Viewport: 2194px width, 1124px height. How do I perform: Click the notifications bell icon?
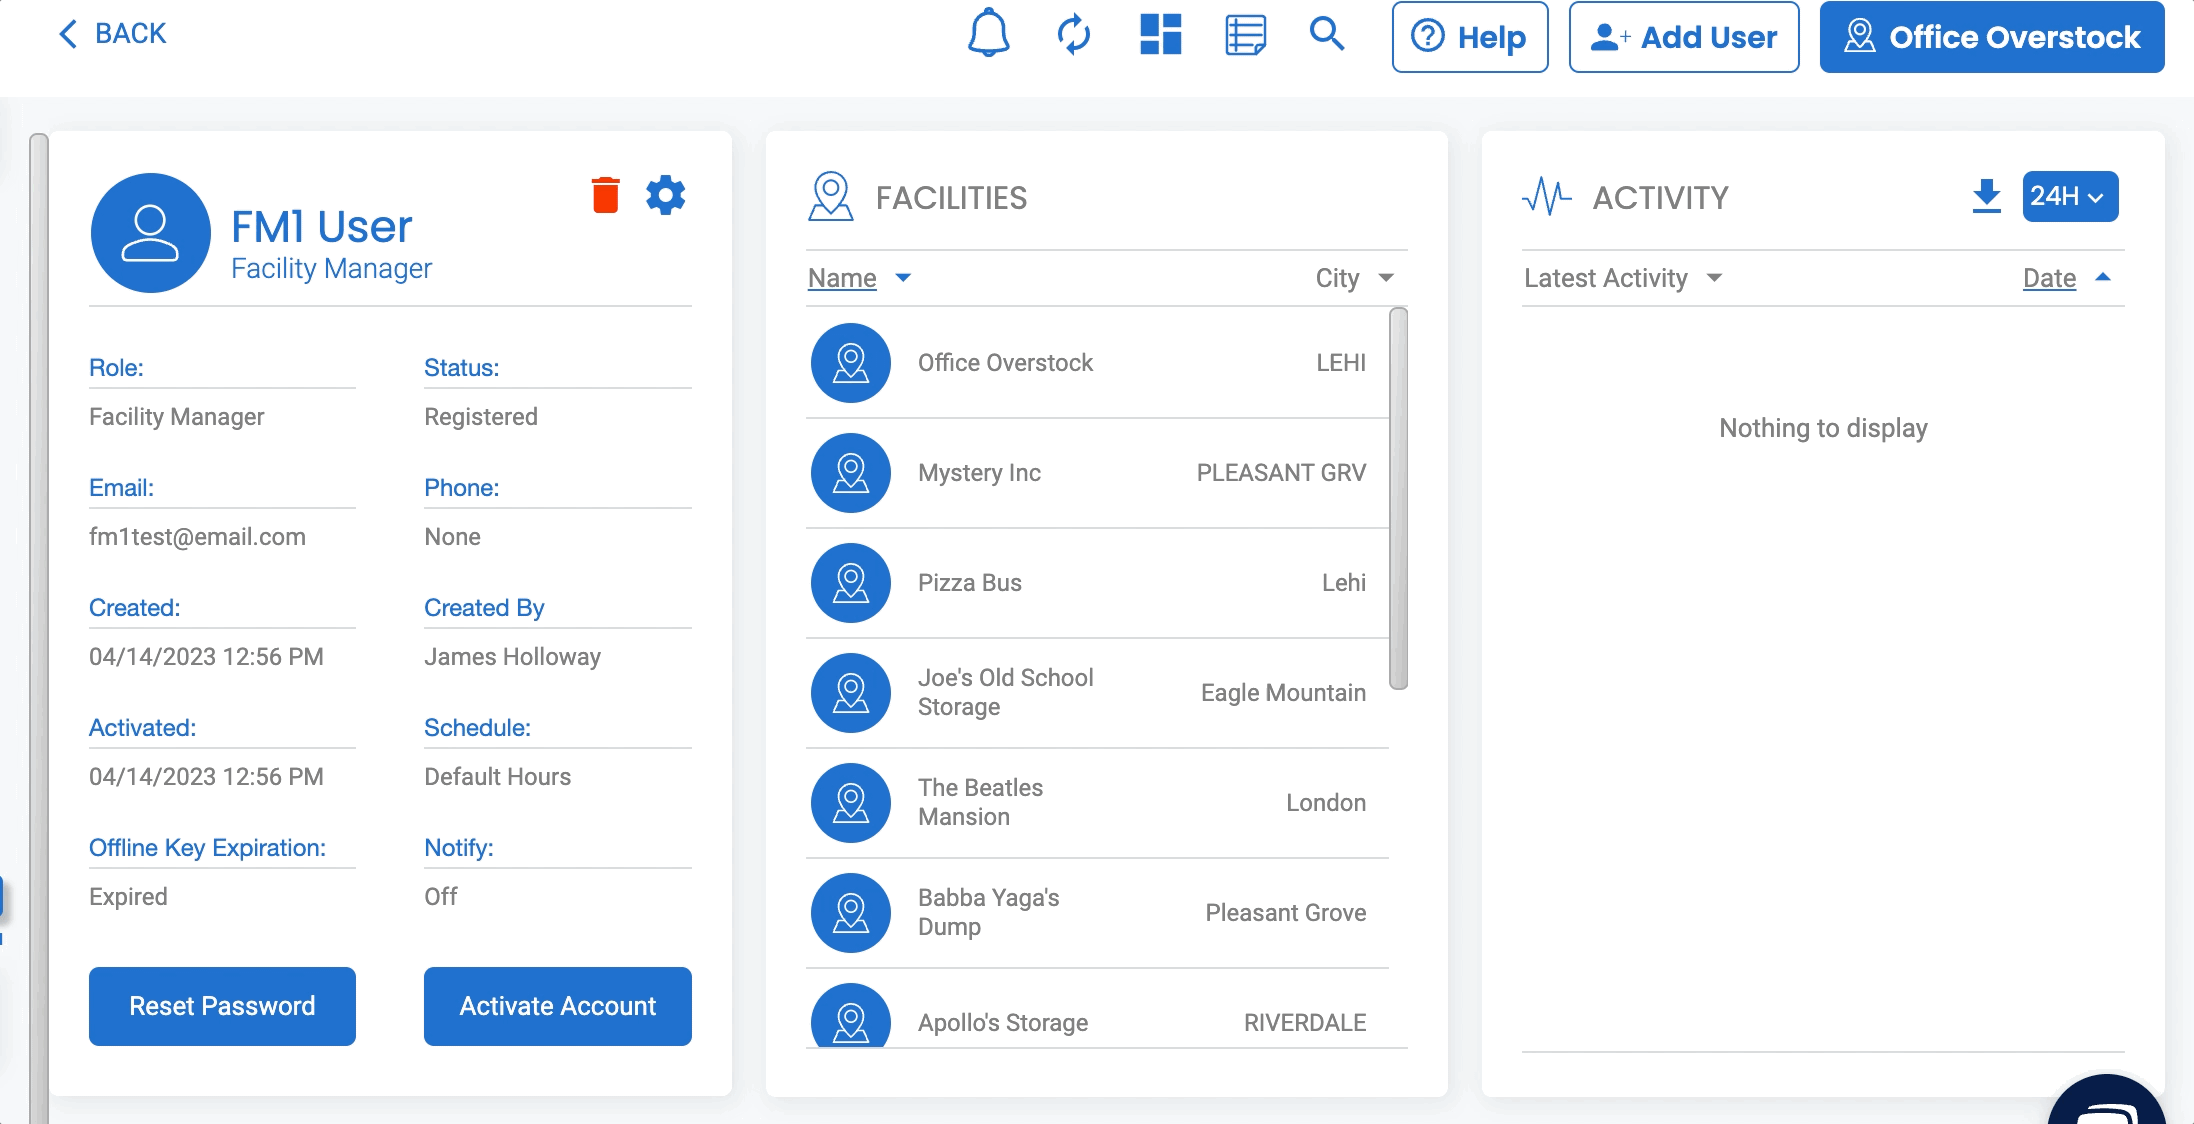click(x=988, y=35)
